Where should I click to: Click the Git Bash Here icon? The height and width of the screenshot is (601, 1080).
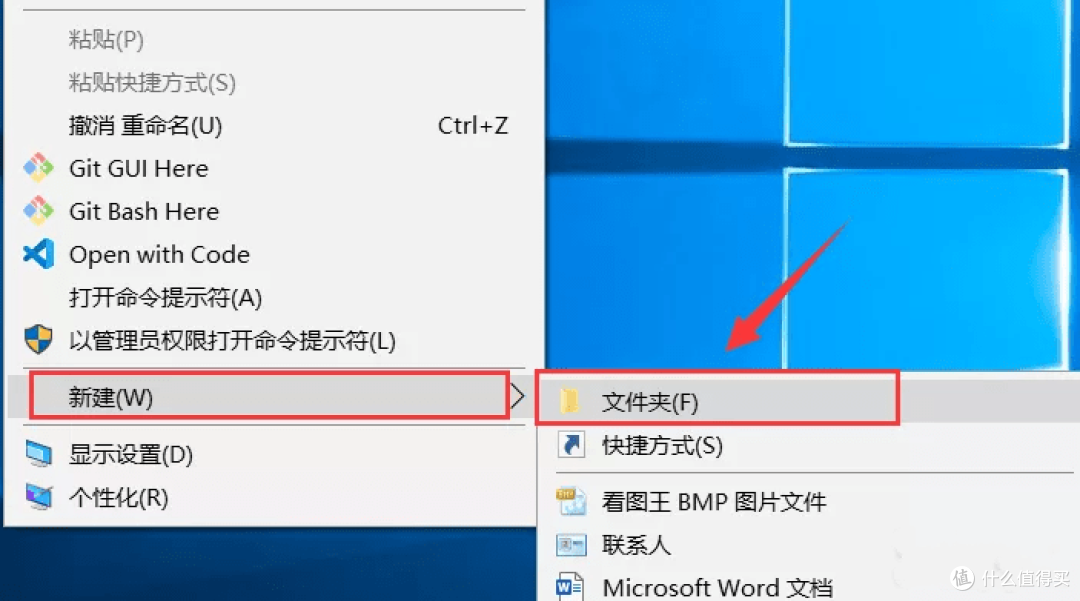tap(38, 211)
